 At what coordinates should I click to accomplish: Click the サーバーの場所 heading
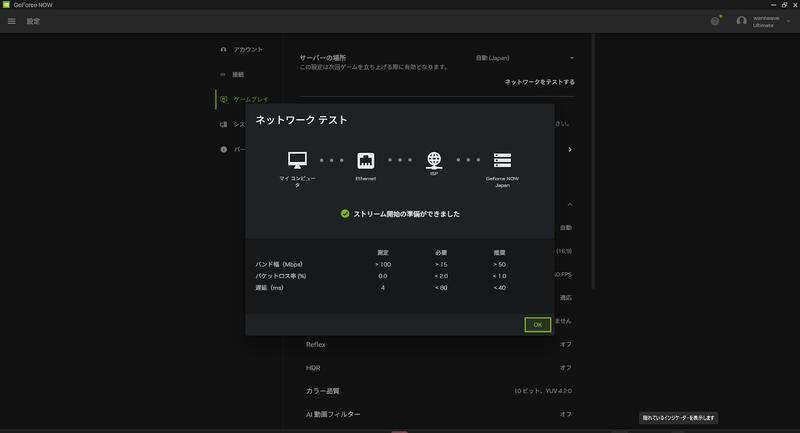322,58
